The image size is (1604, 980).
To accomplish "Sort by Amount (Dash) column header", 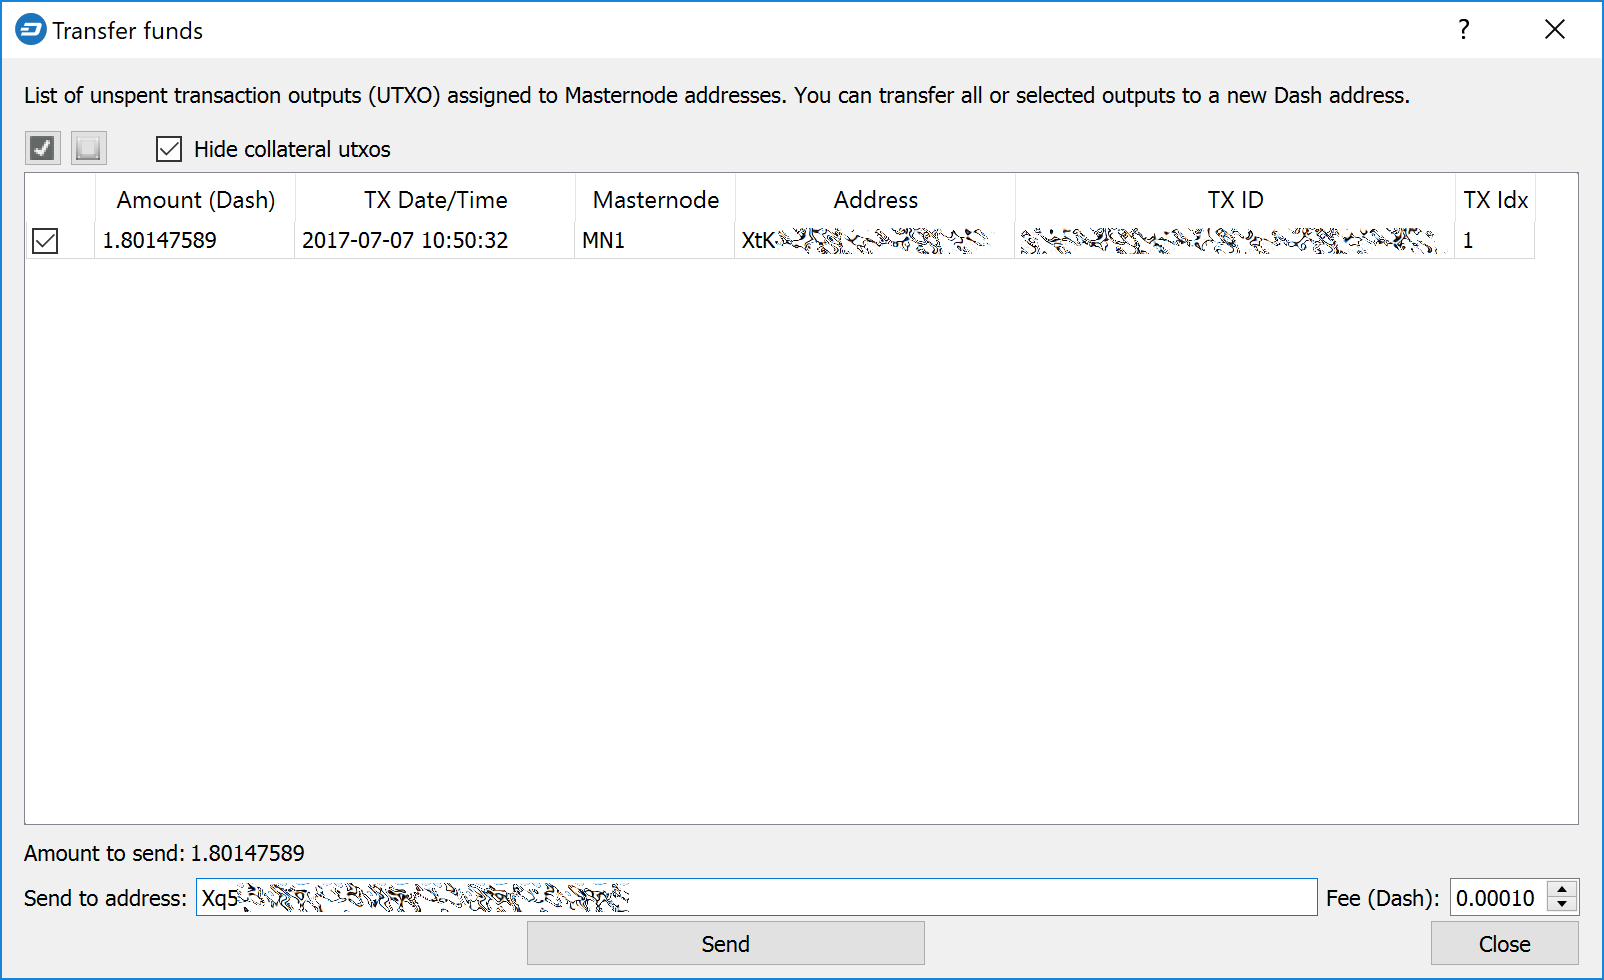I will coord(195,200).
